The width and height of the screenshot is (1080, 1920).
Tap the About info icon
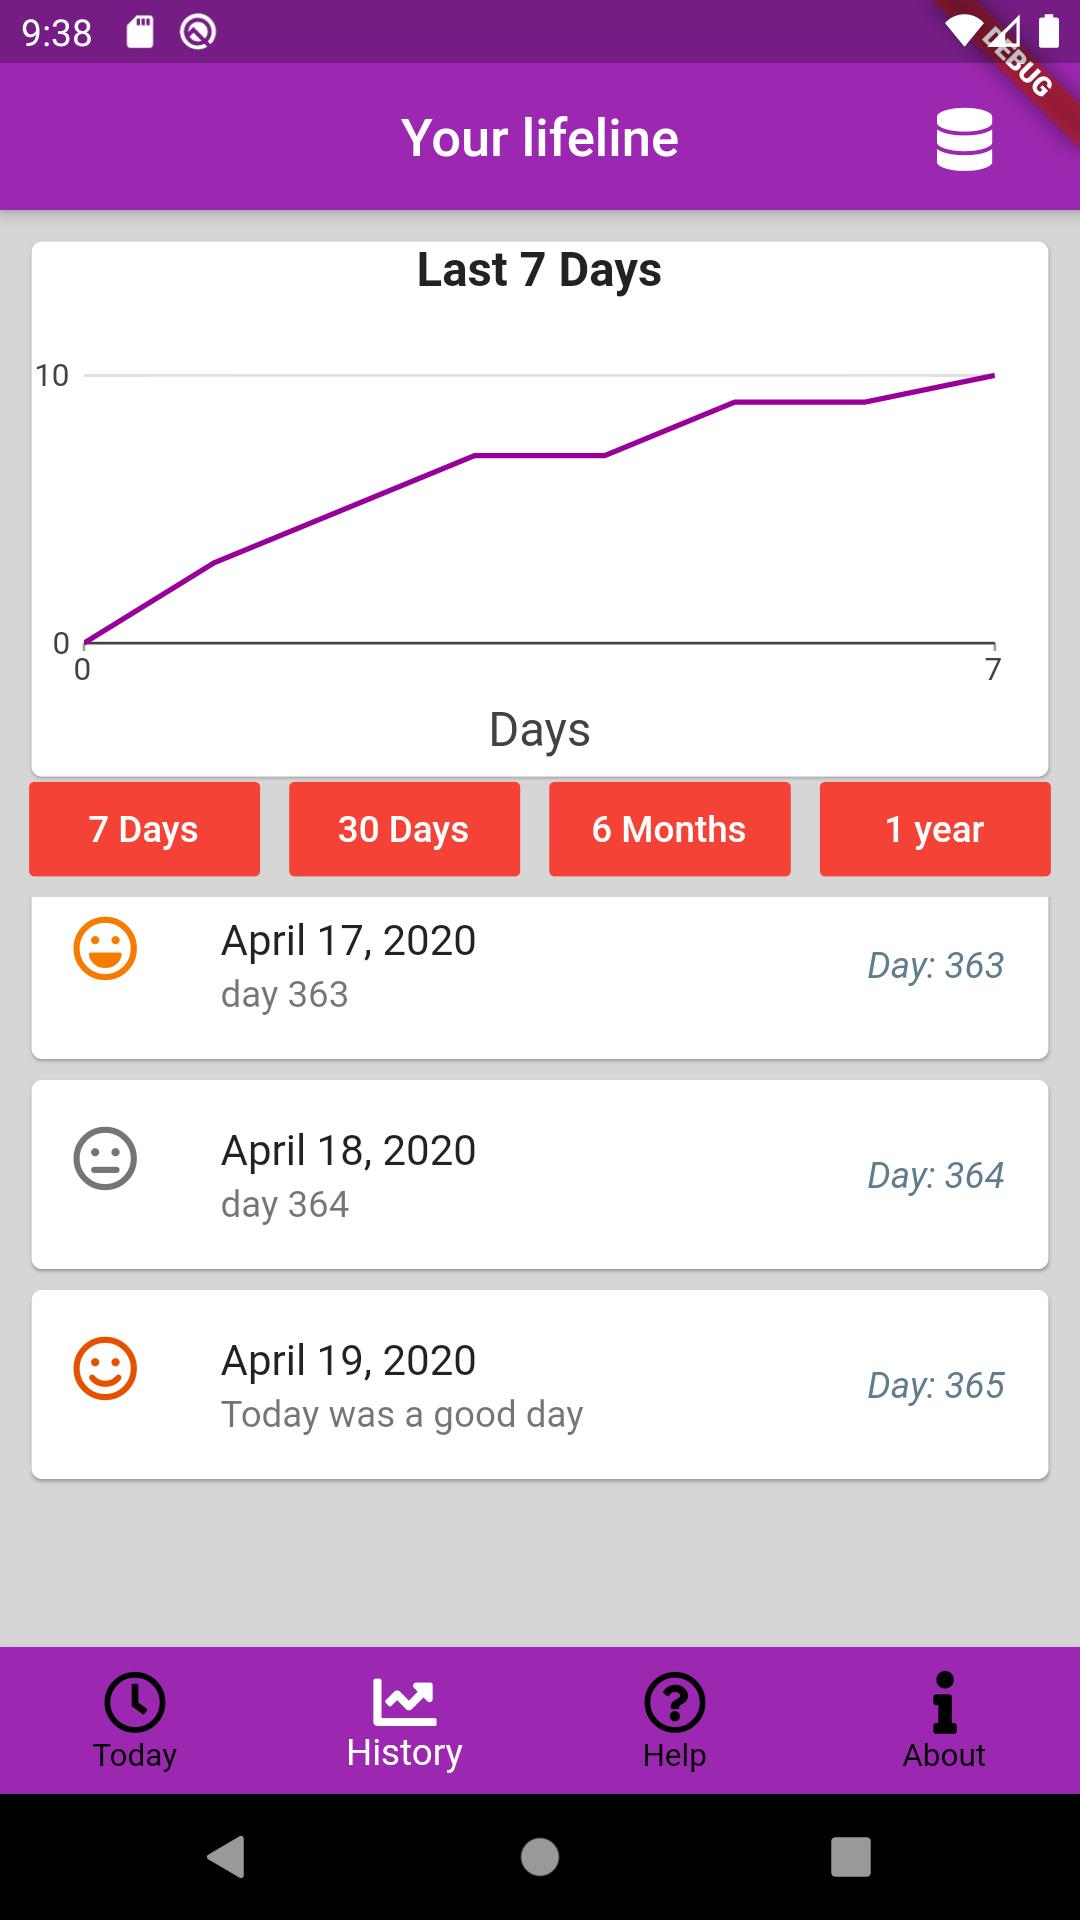tap(944, 1701)
